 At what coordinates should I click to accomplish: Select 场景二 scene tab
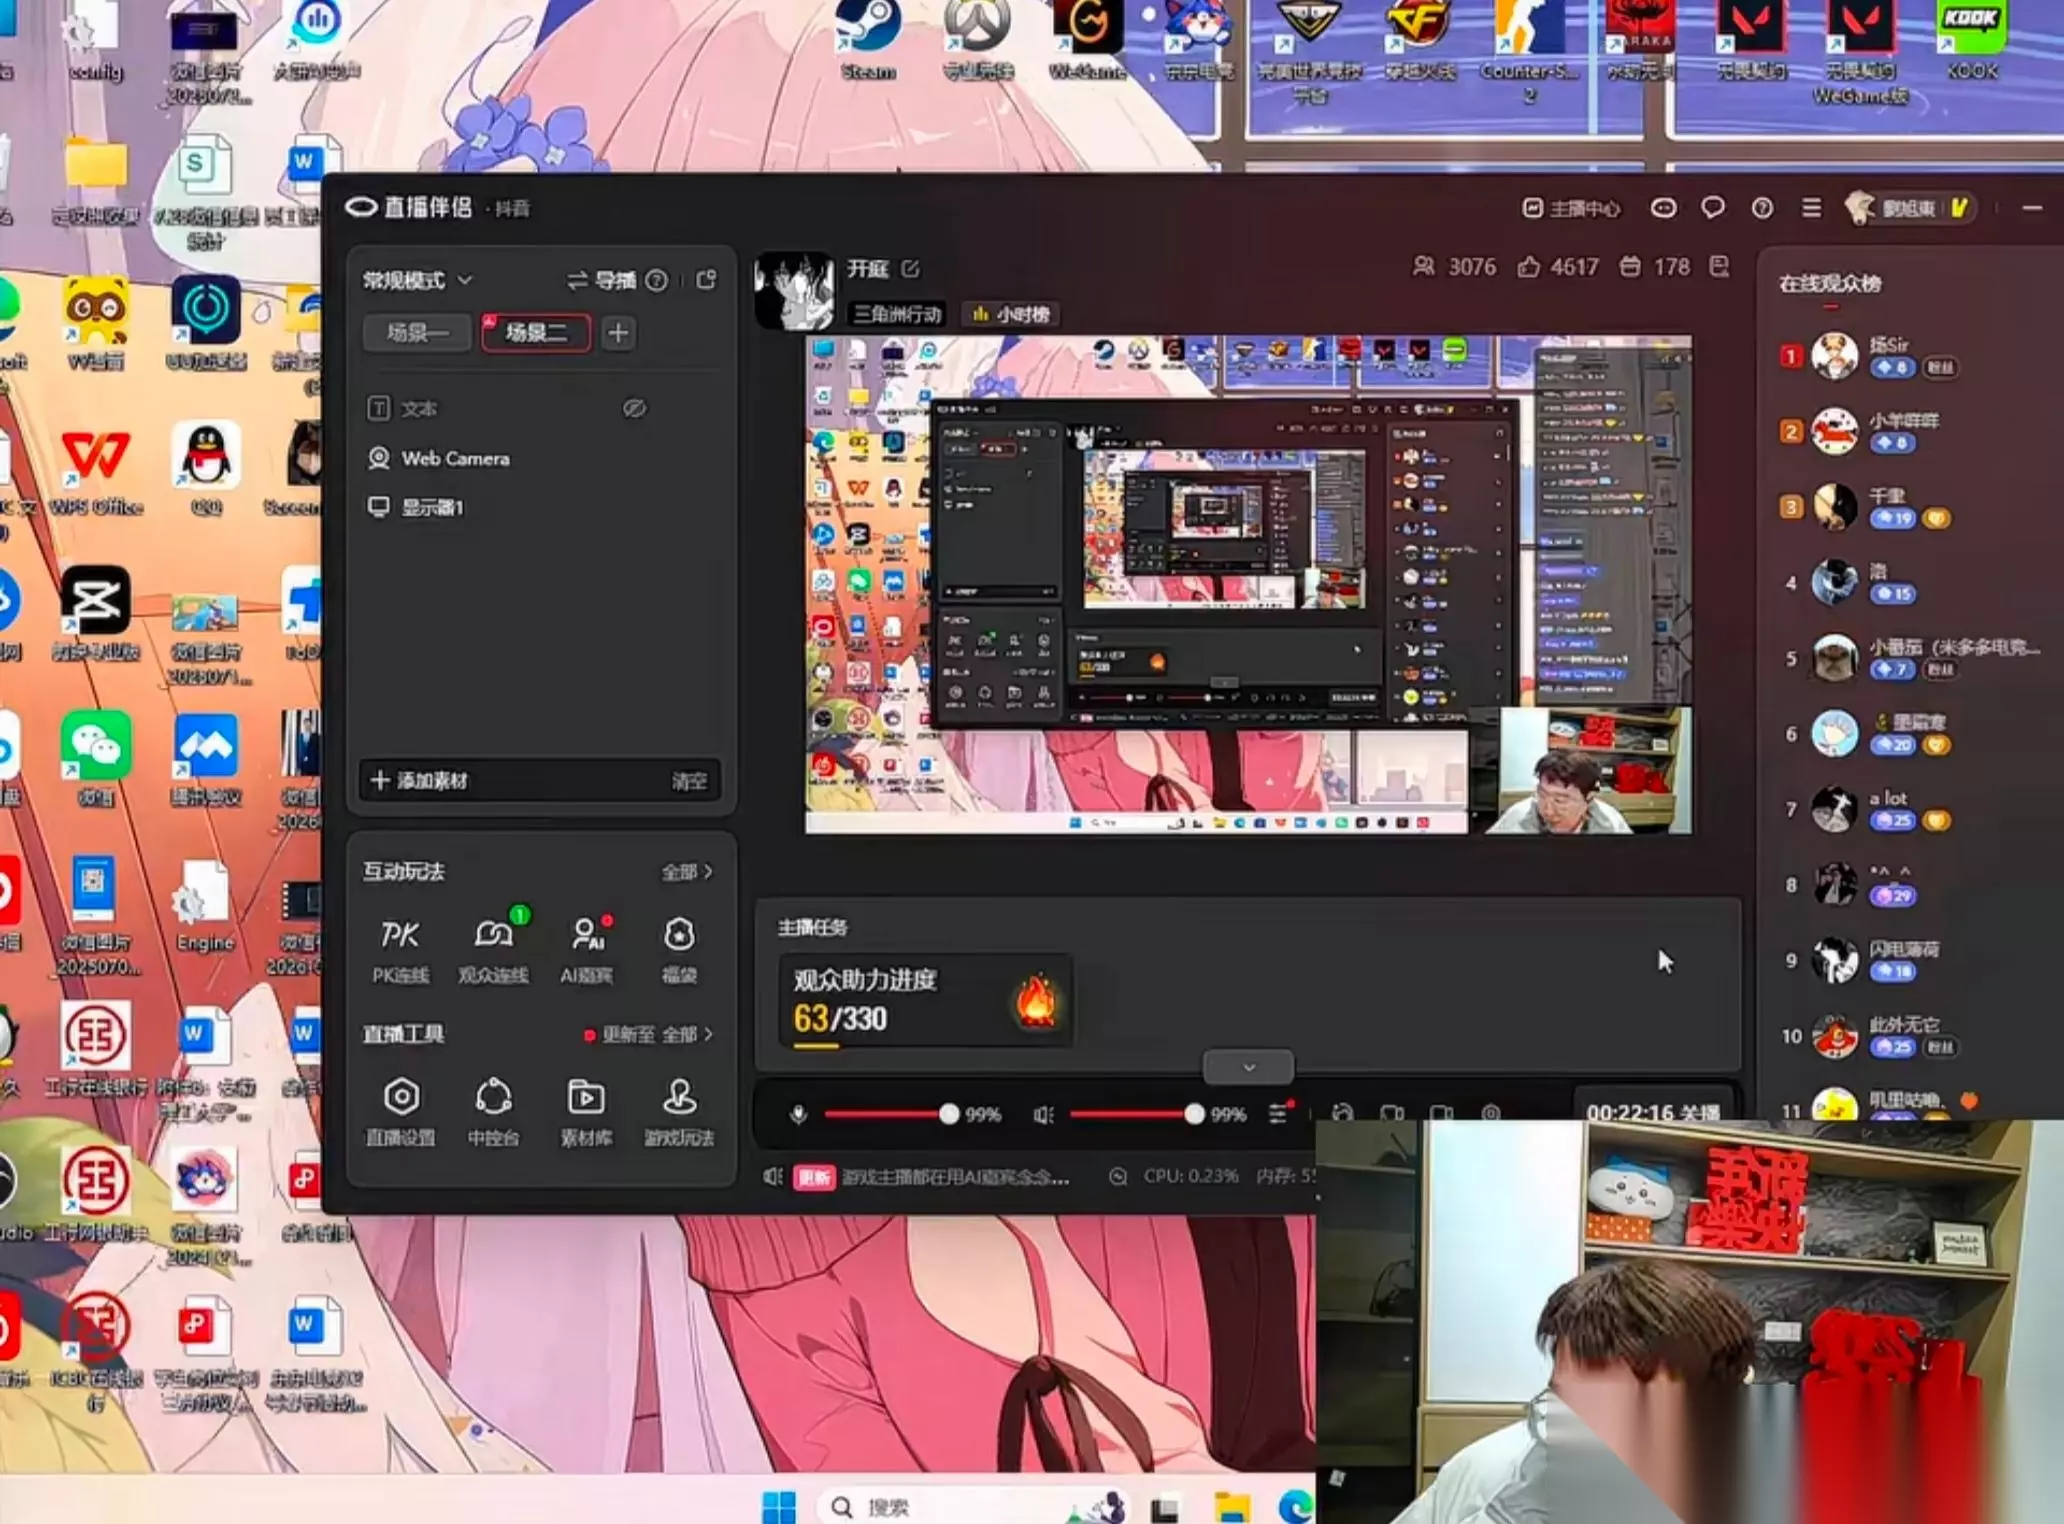535,333
